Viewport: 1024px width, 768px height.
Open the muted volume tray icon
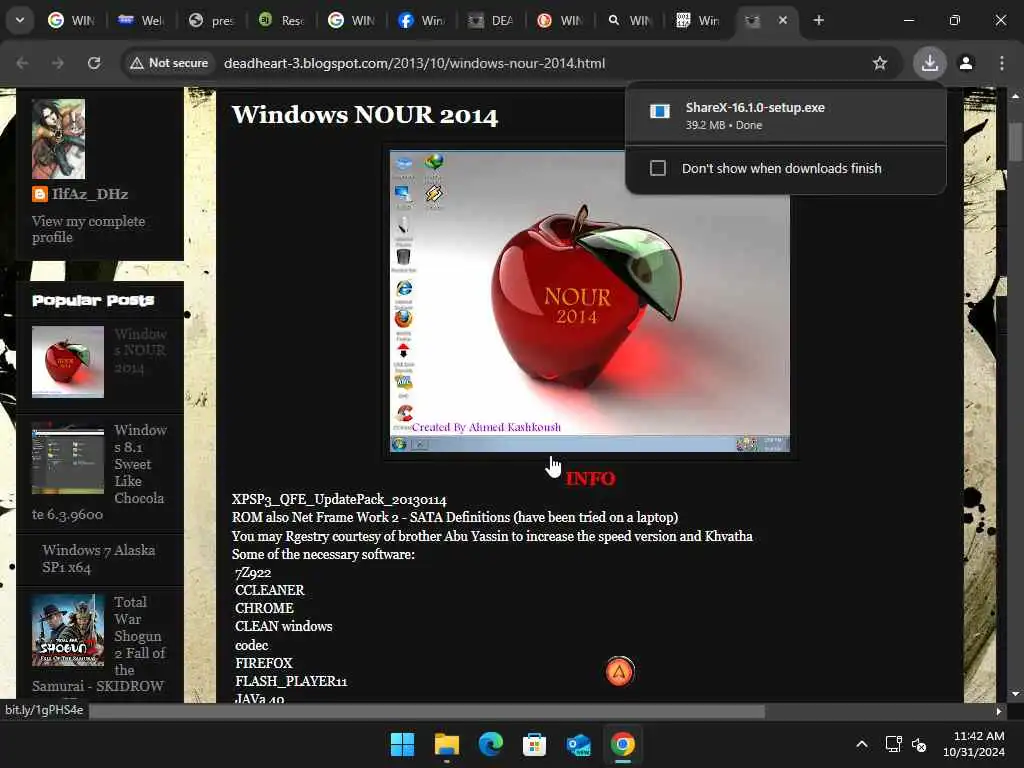tap(920, 744)
